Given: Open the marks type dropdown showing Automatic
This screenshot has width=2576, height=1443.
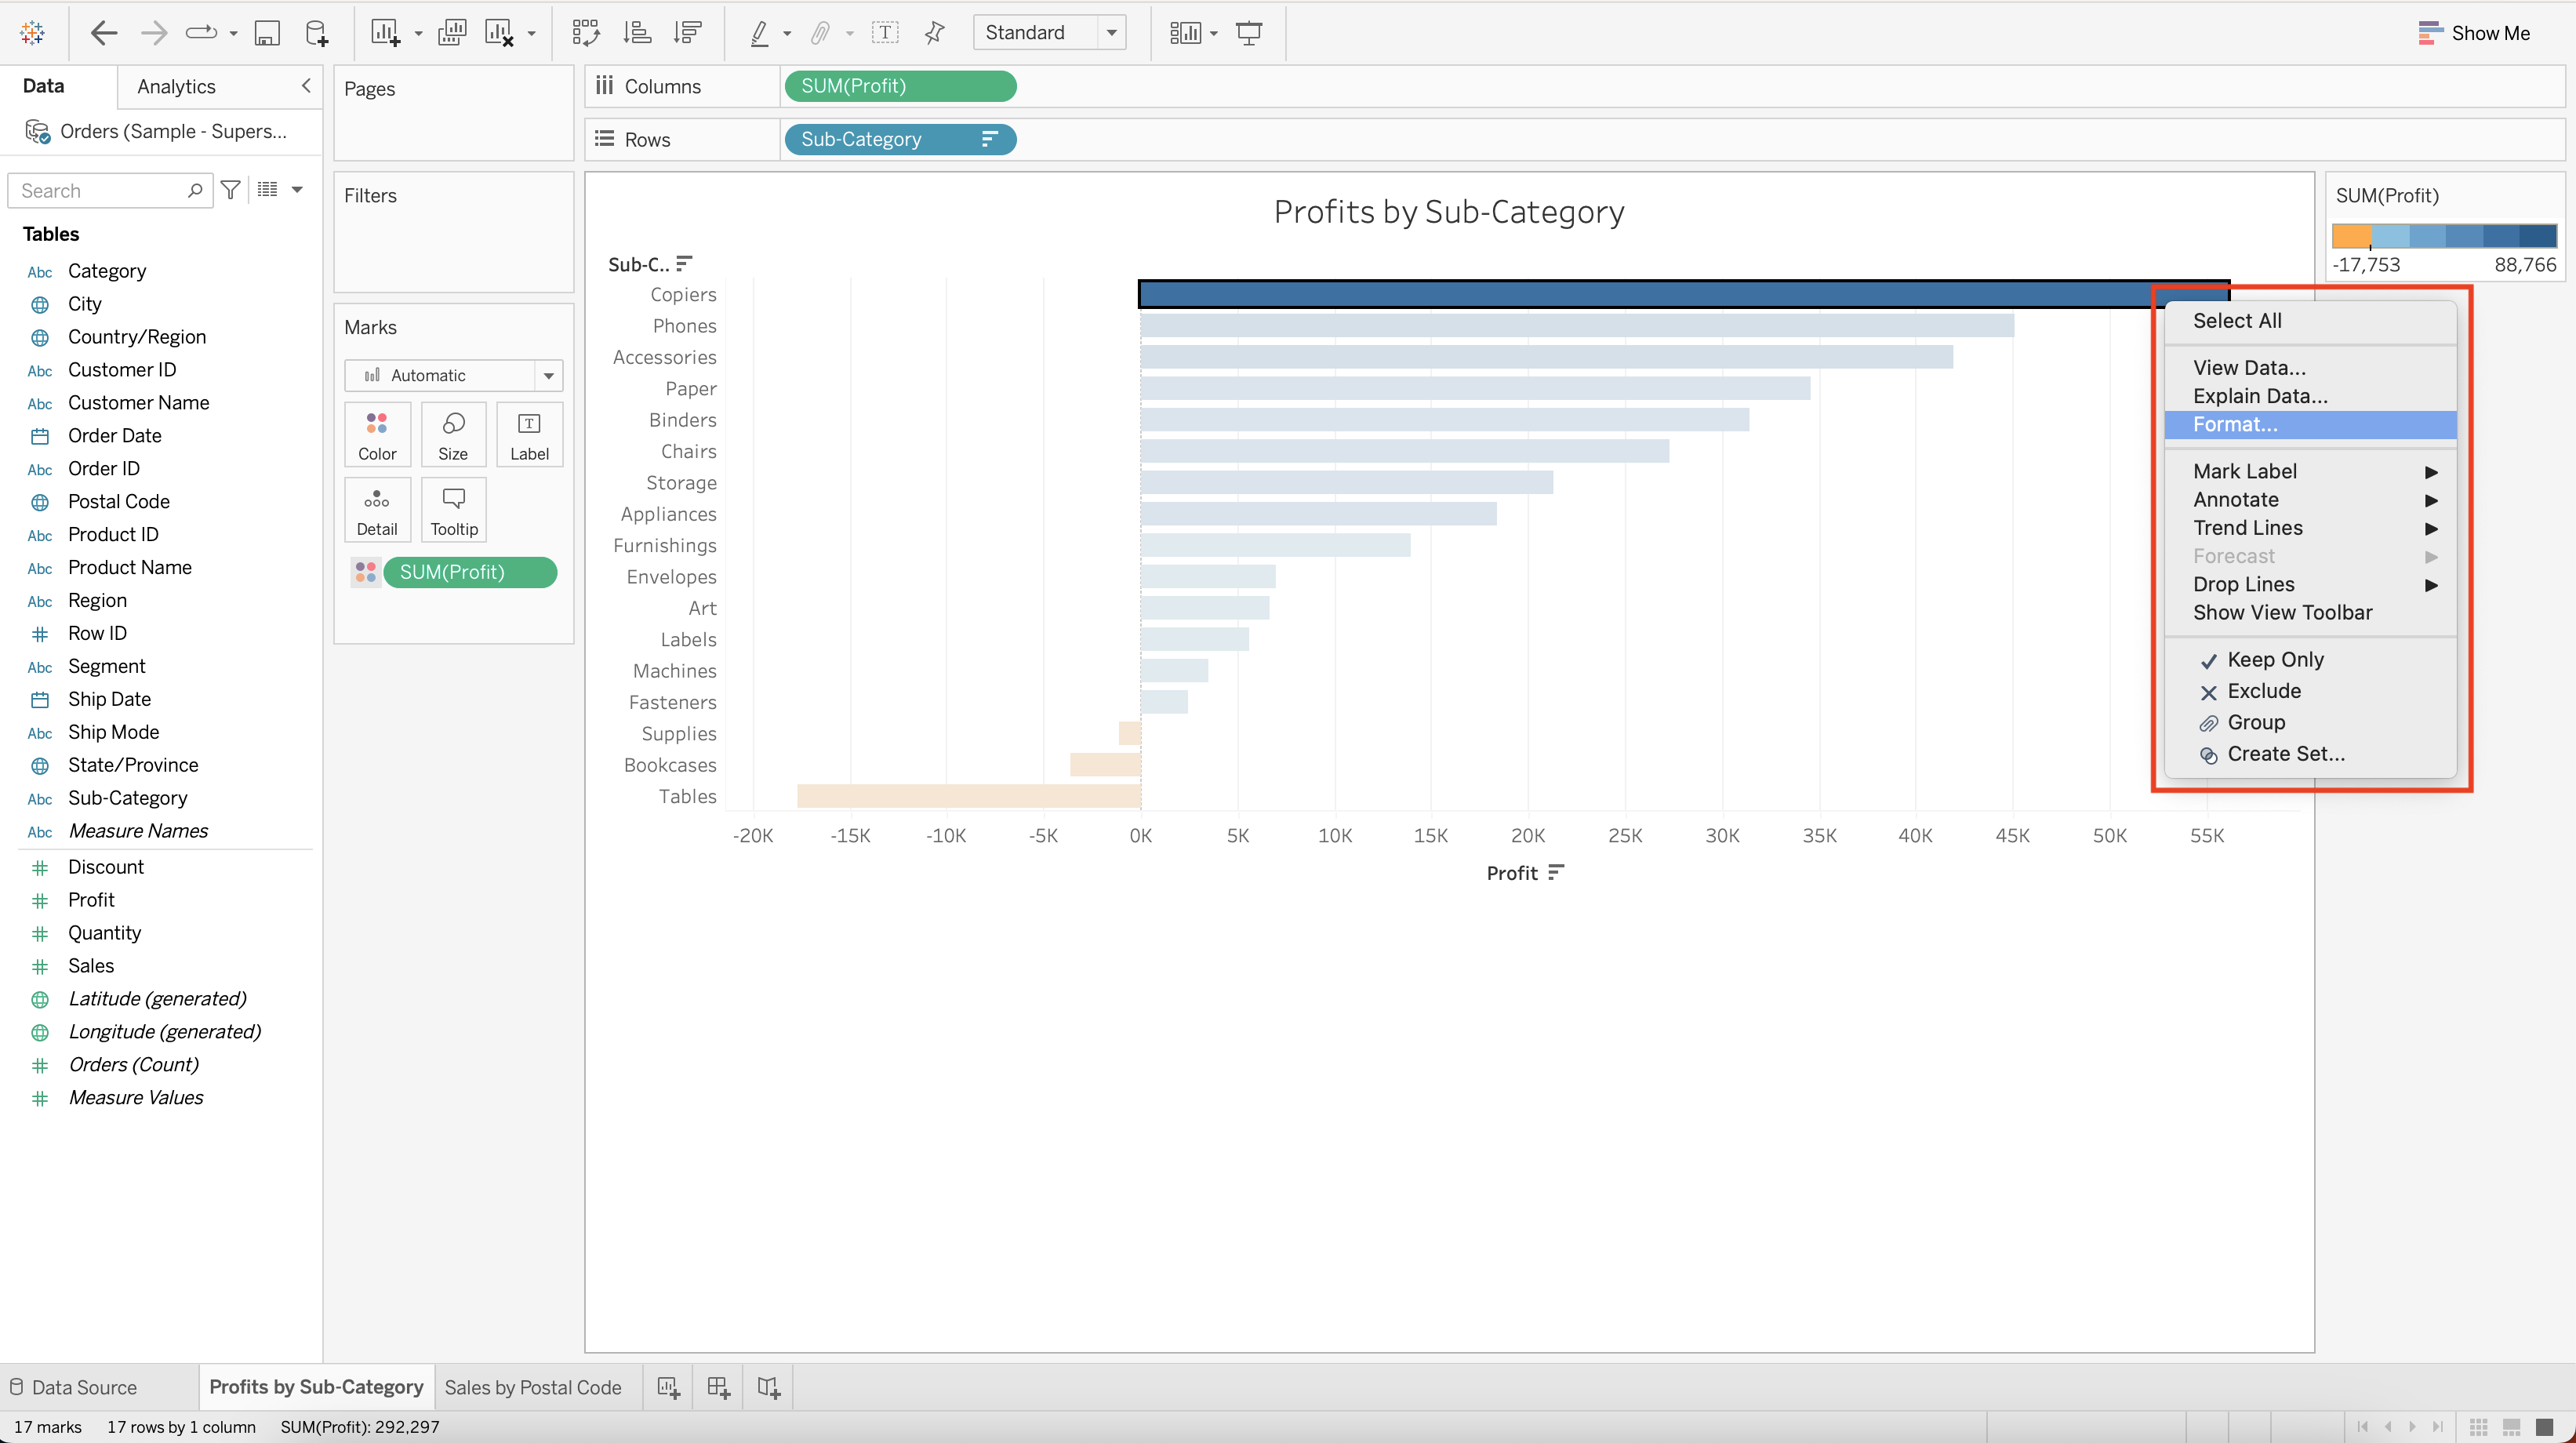Looking at the screenshot, I should click(x=548, y=375).
